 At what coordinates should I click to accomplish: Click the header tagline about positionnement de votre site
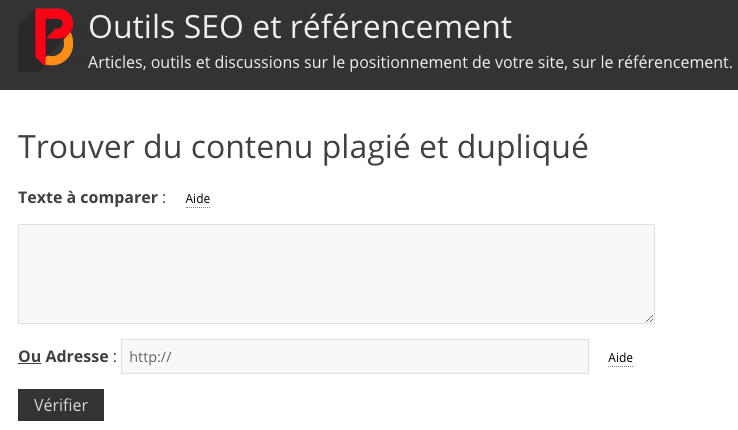410,63
